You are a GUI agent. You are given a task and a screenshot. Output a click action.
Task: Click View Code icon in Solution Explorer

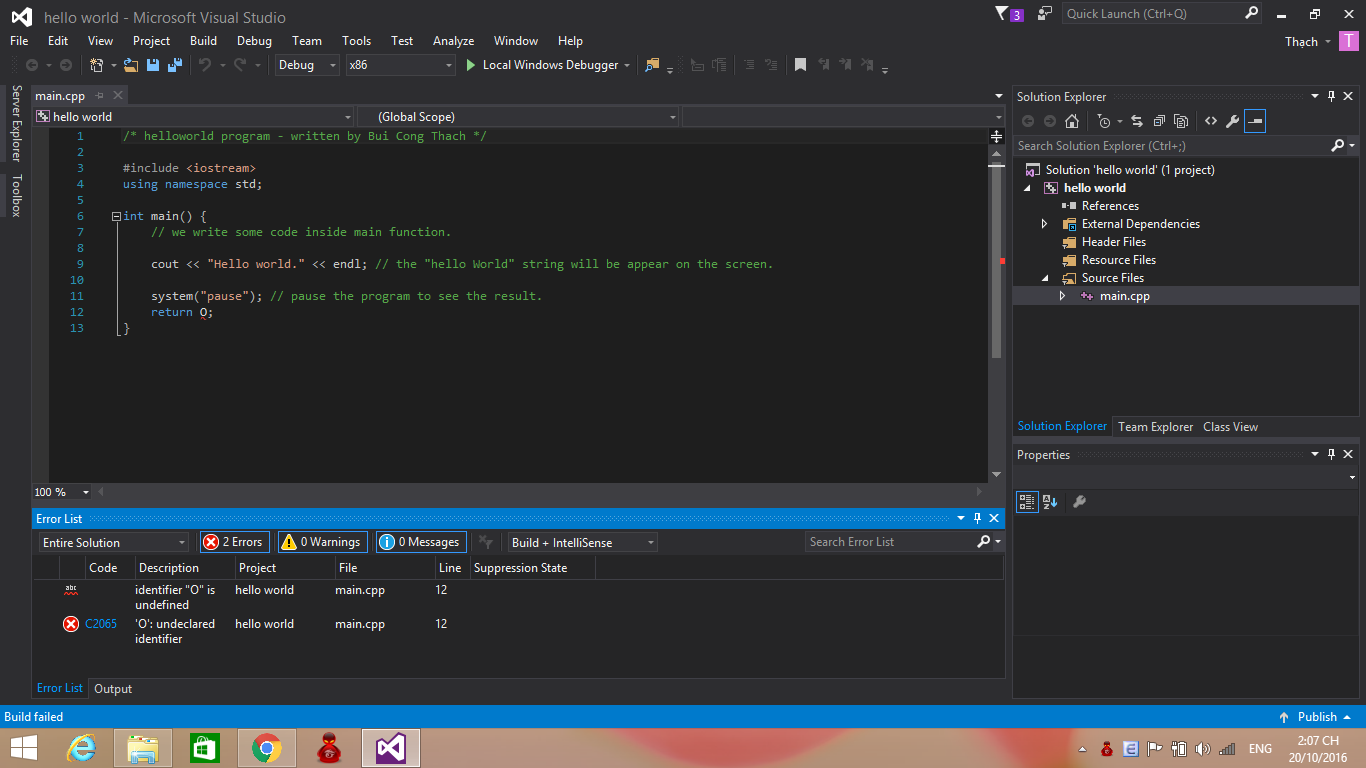1211,121
